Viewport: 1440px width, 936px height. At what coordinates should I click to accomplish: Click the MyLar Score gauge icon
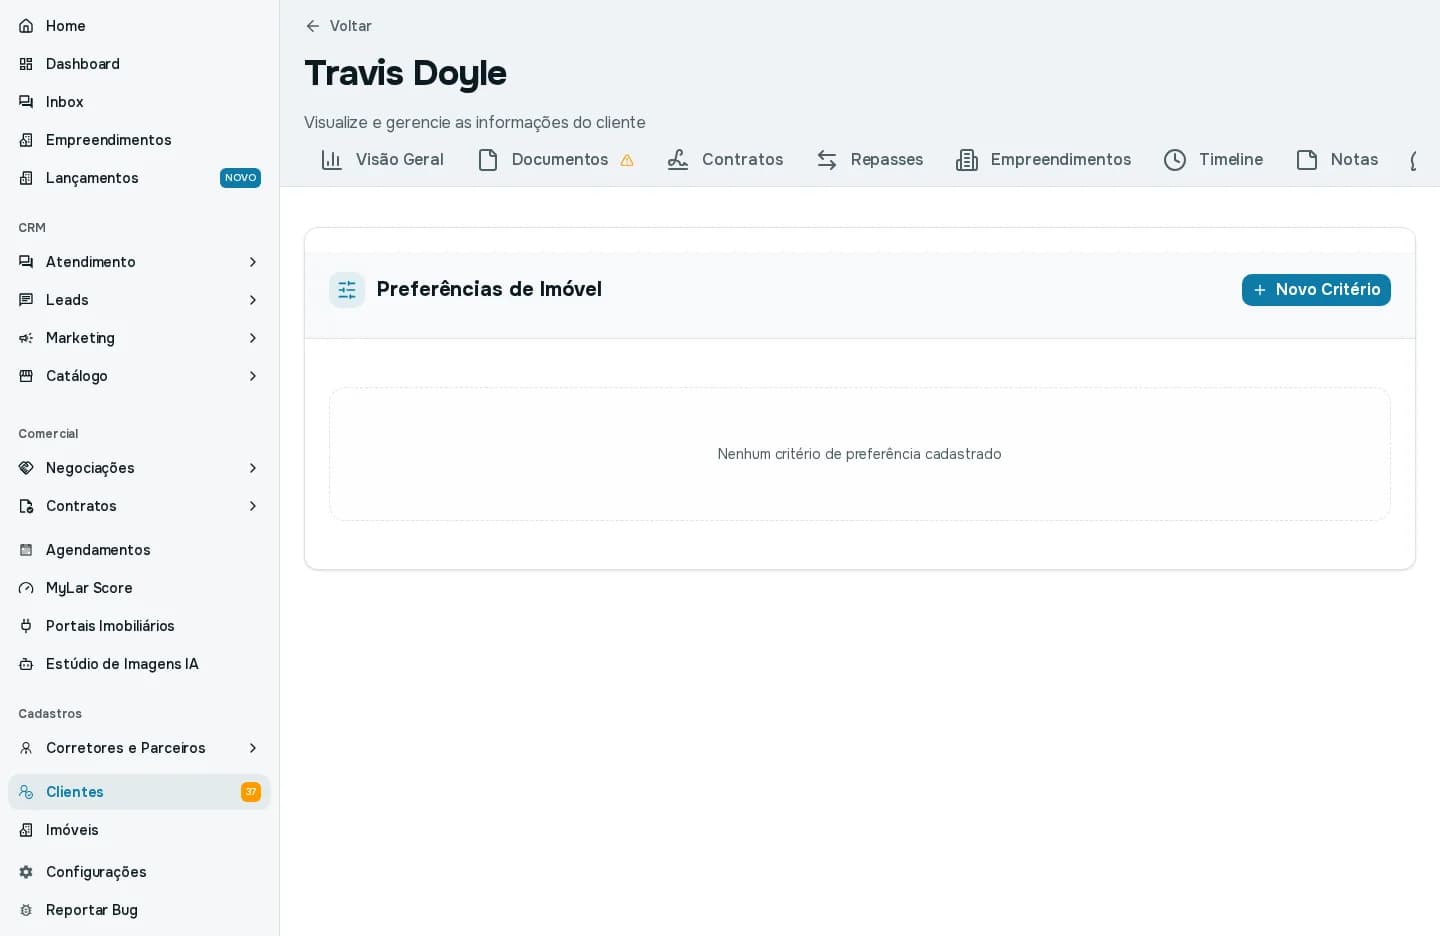point(26,588)
